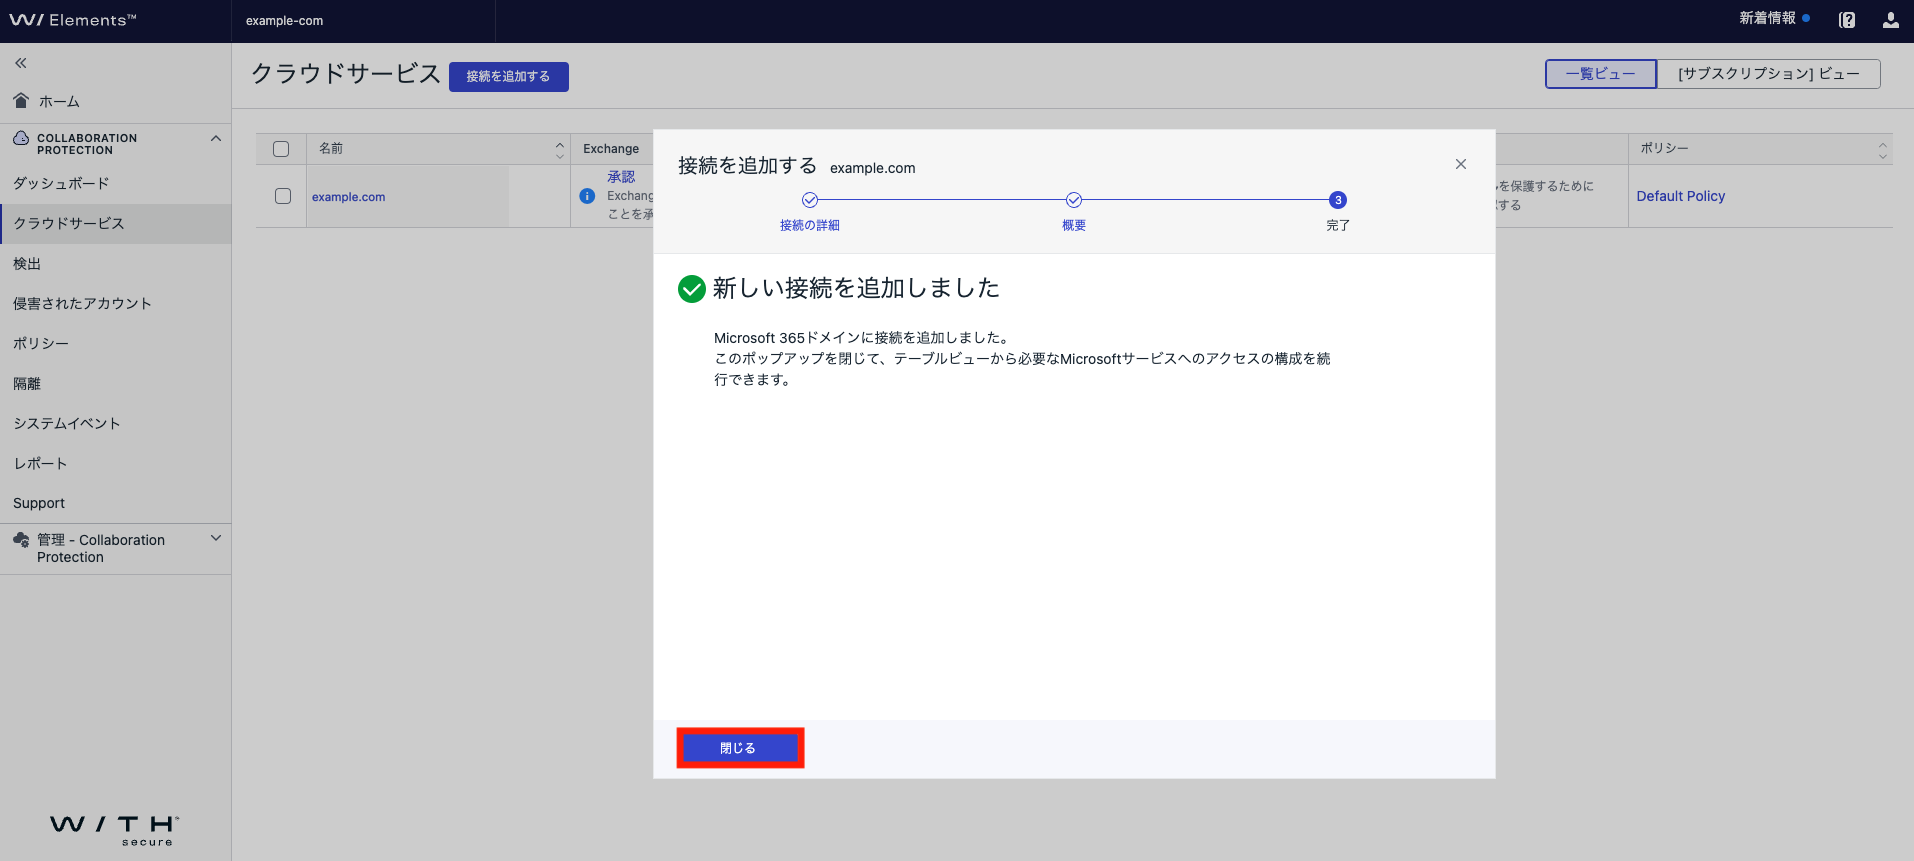
Task: Click the 接続の詳細 step checkmark
Action: [x=810, y=200]
